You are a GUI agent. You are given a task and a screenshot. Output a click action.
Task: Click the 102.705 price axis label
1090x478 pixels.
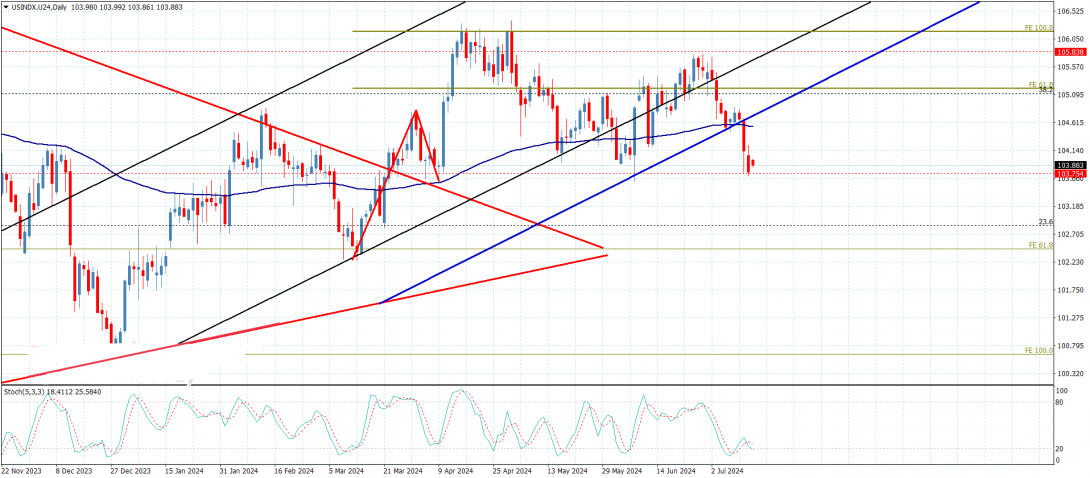[x=1071, y=234]
